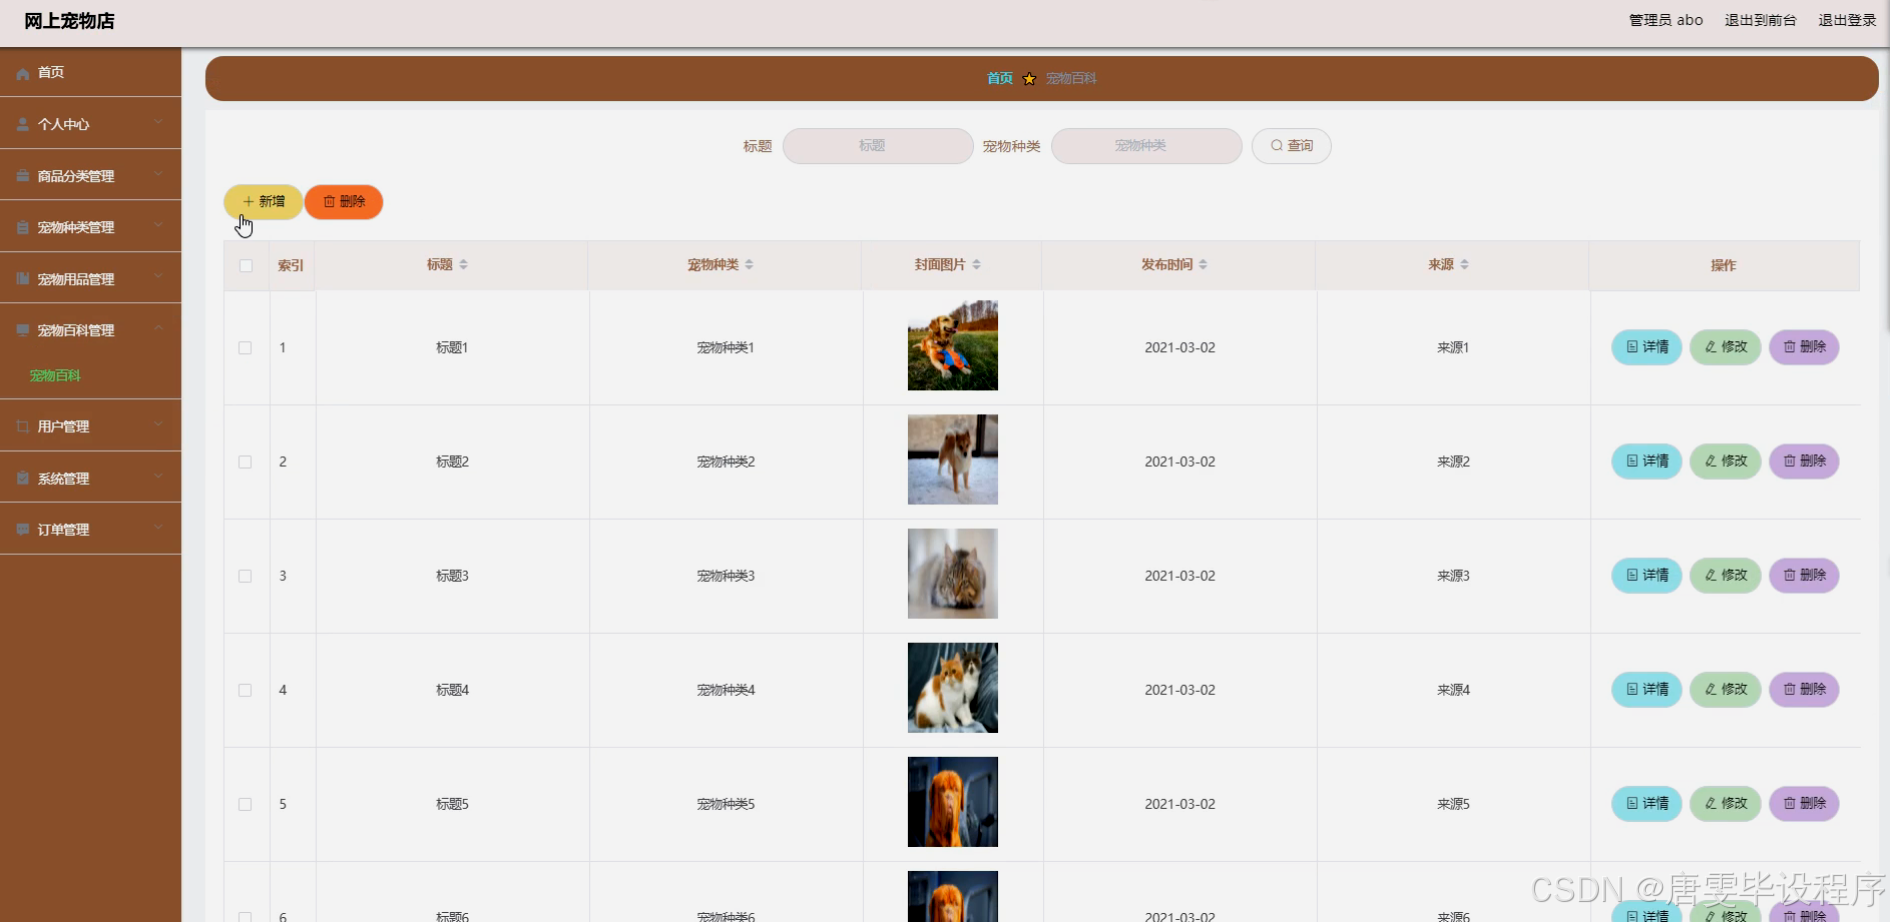Expand the 订单管理 menu chevron
1890x922 pixels.
tap(158, 528)
